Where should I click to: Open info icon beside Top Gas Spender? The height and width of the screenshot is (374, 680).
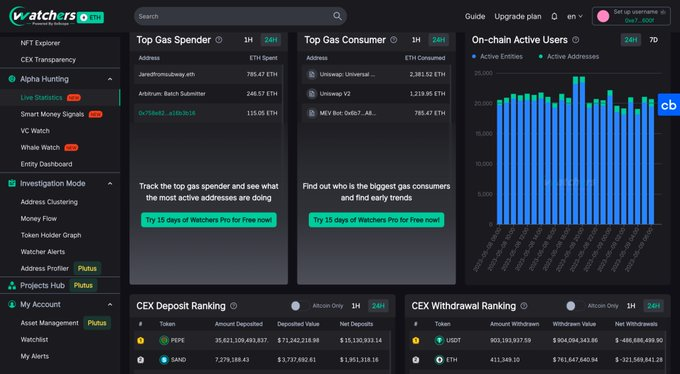(219, 40)
